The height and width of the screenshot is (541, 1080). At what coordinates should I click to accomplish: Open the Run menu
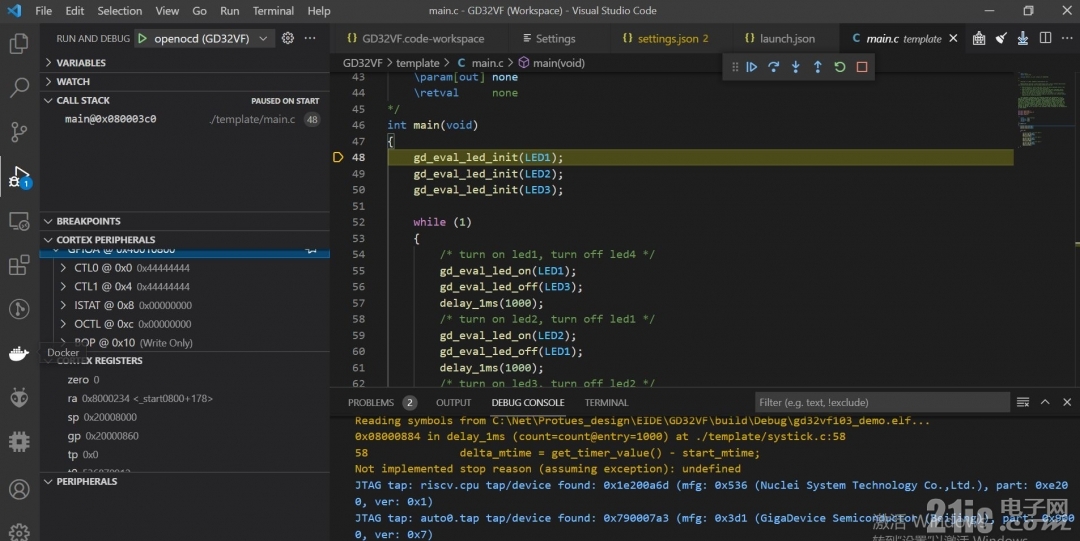coord(229,11)
